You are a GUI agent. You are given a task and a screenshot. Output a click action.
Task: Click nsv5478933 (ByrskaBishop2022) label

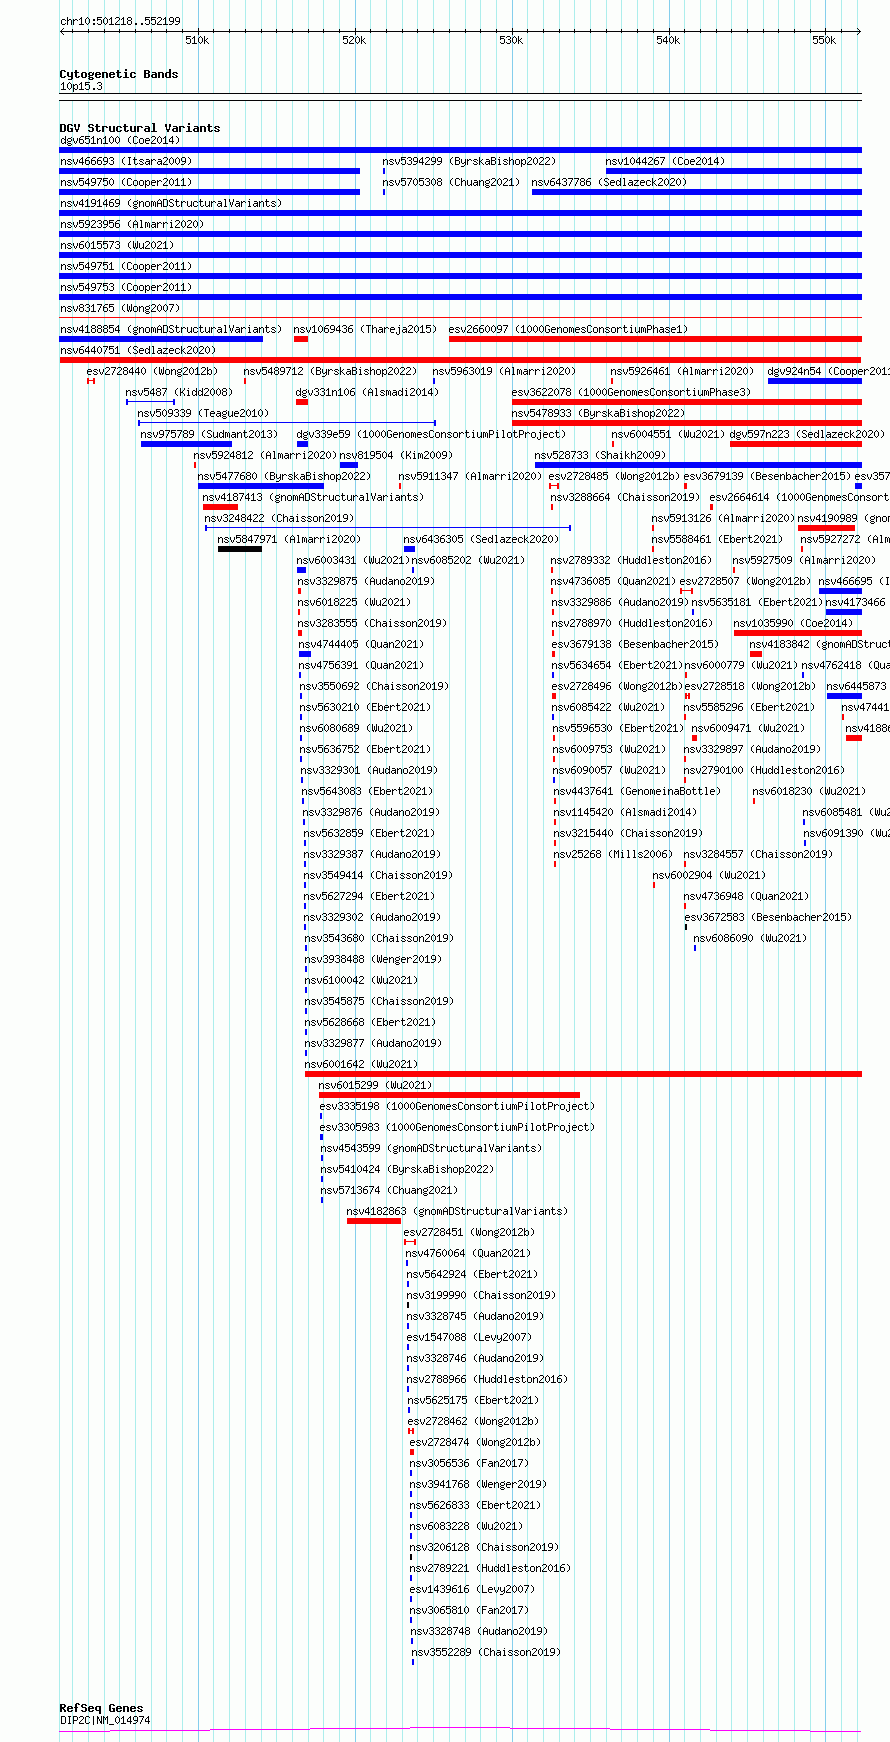(598, 413)
